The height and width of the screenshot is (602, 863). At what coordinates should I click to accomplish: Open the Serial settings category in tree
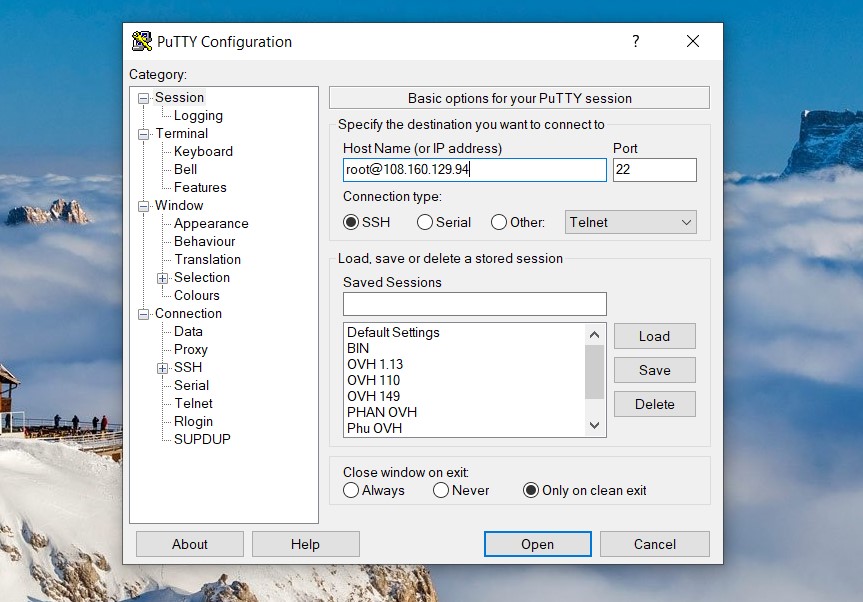[x=192, y=385]
